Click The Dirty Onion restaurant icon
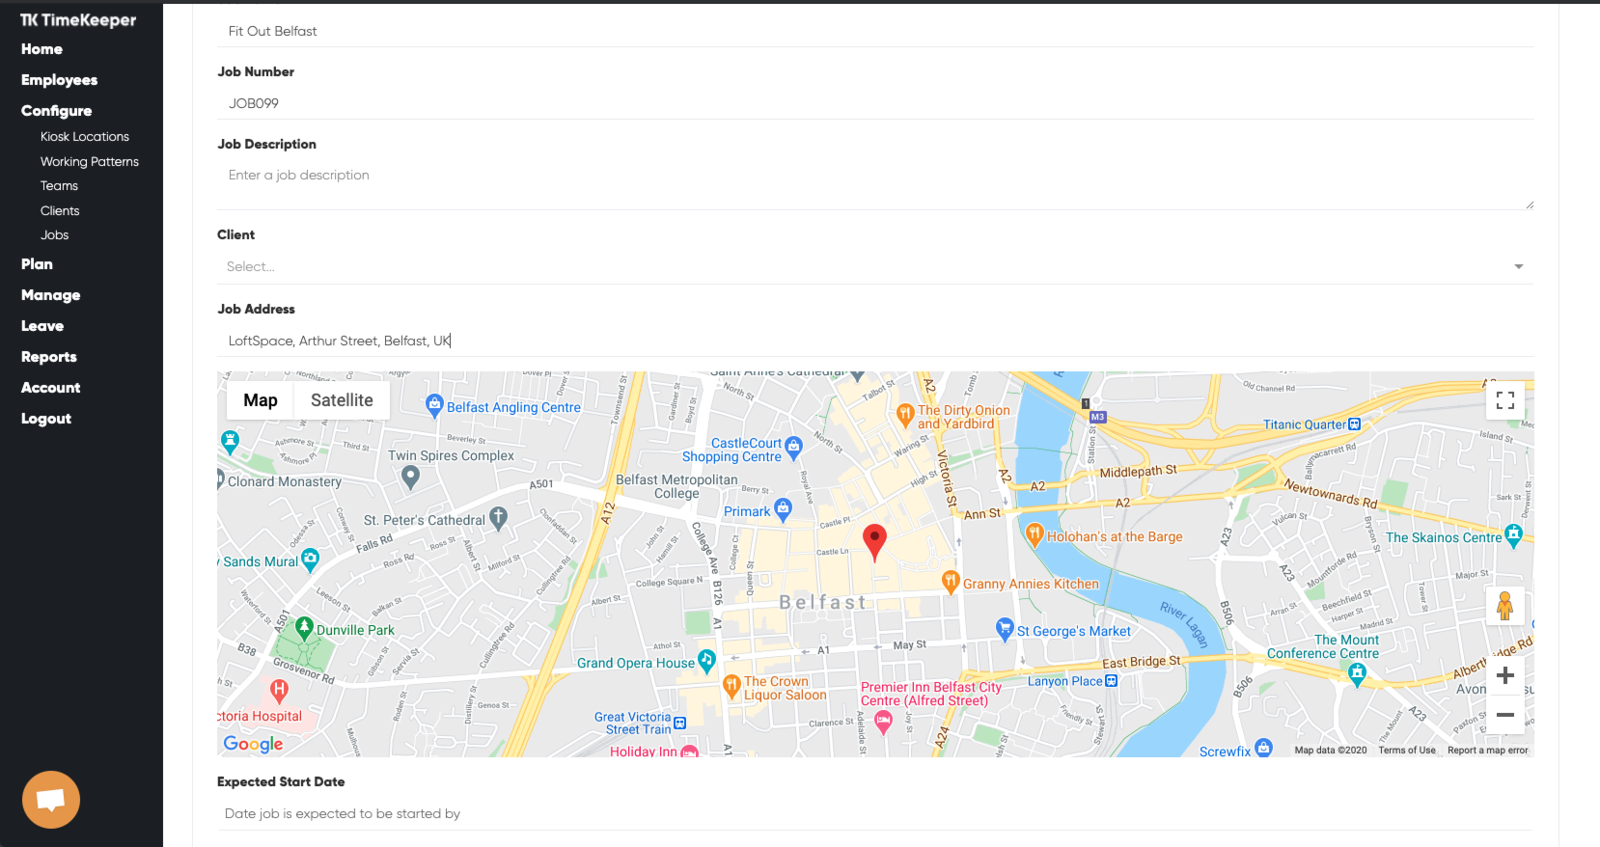Image resolution: width=1600 pixels, height=847 pixels. (905, 413)
